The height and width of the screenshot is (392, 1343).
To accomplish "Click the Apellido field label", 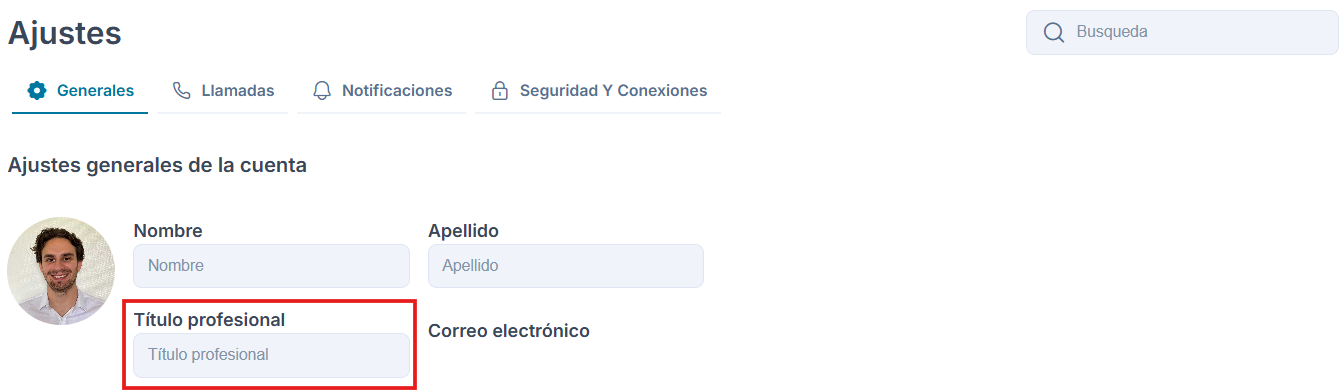I will coord(464,231).
